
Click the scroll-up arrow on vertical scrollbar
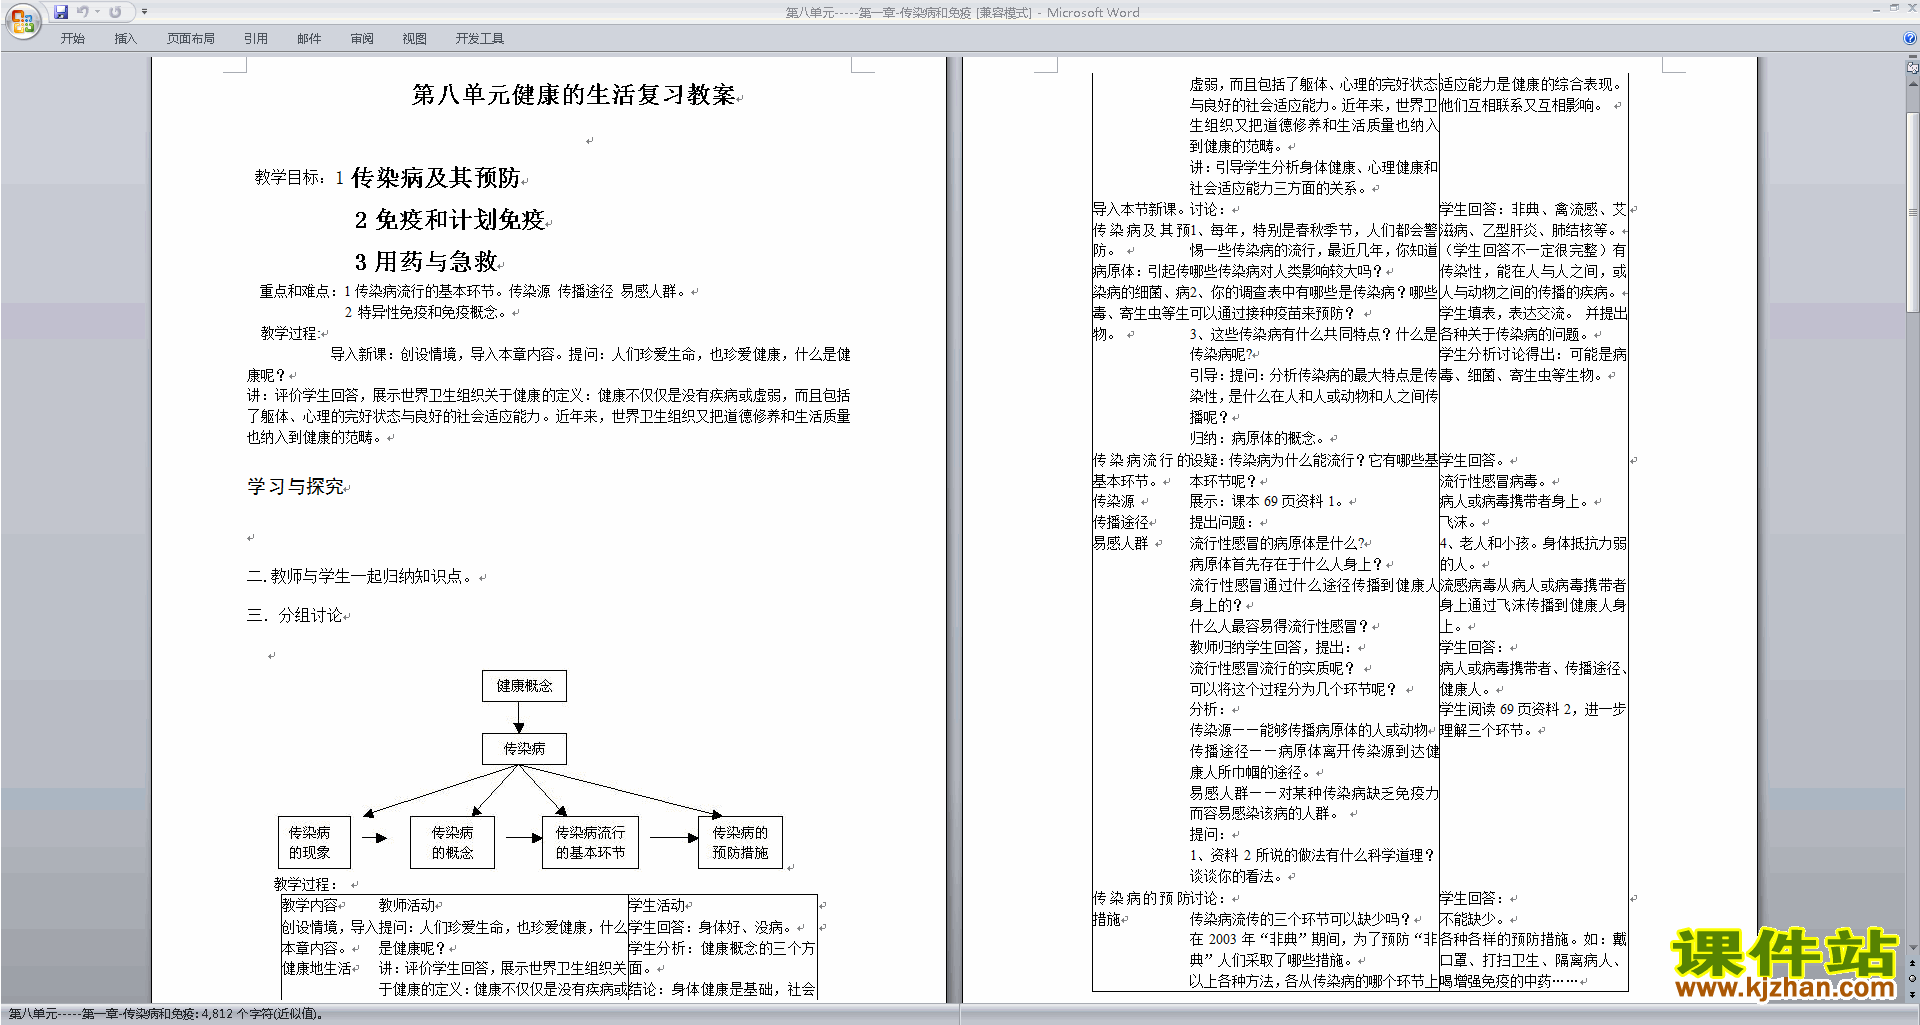coord(1913,82)
